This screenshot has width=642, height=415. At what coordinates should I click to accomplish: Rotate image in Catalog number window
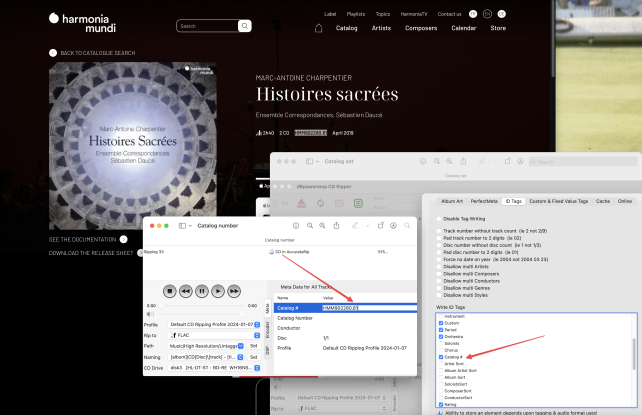pos(380,226)
